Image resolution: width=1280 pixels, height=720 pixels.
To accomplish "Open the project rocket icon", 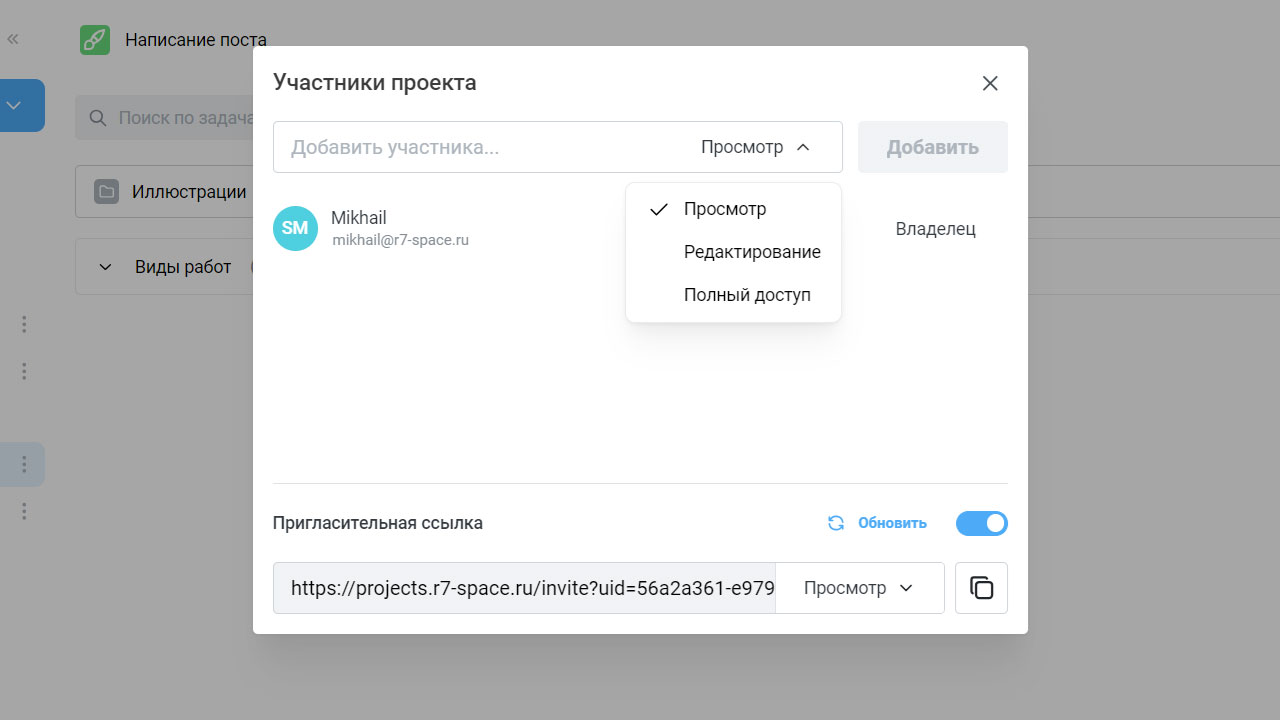I will pos(95,40).
